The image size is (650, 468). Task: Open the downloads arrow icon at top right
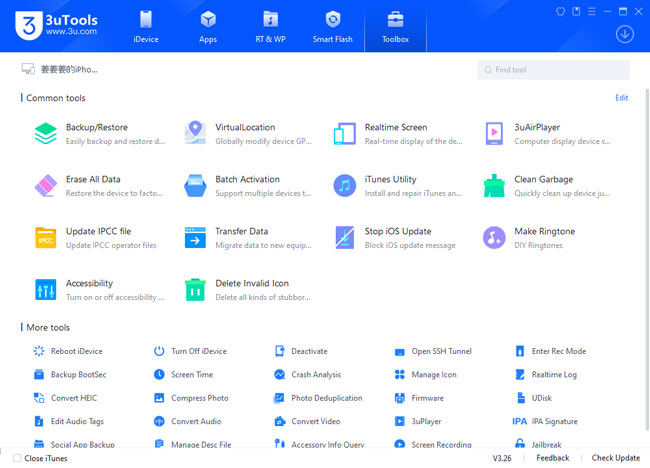[x=625, y=34]
